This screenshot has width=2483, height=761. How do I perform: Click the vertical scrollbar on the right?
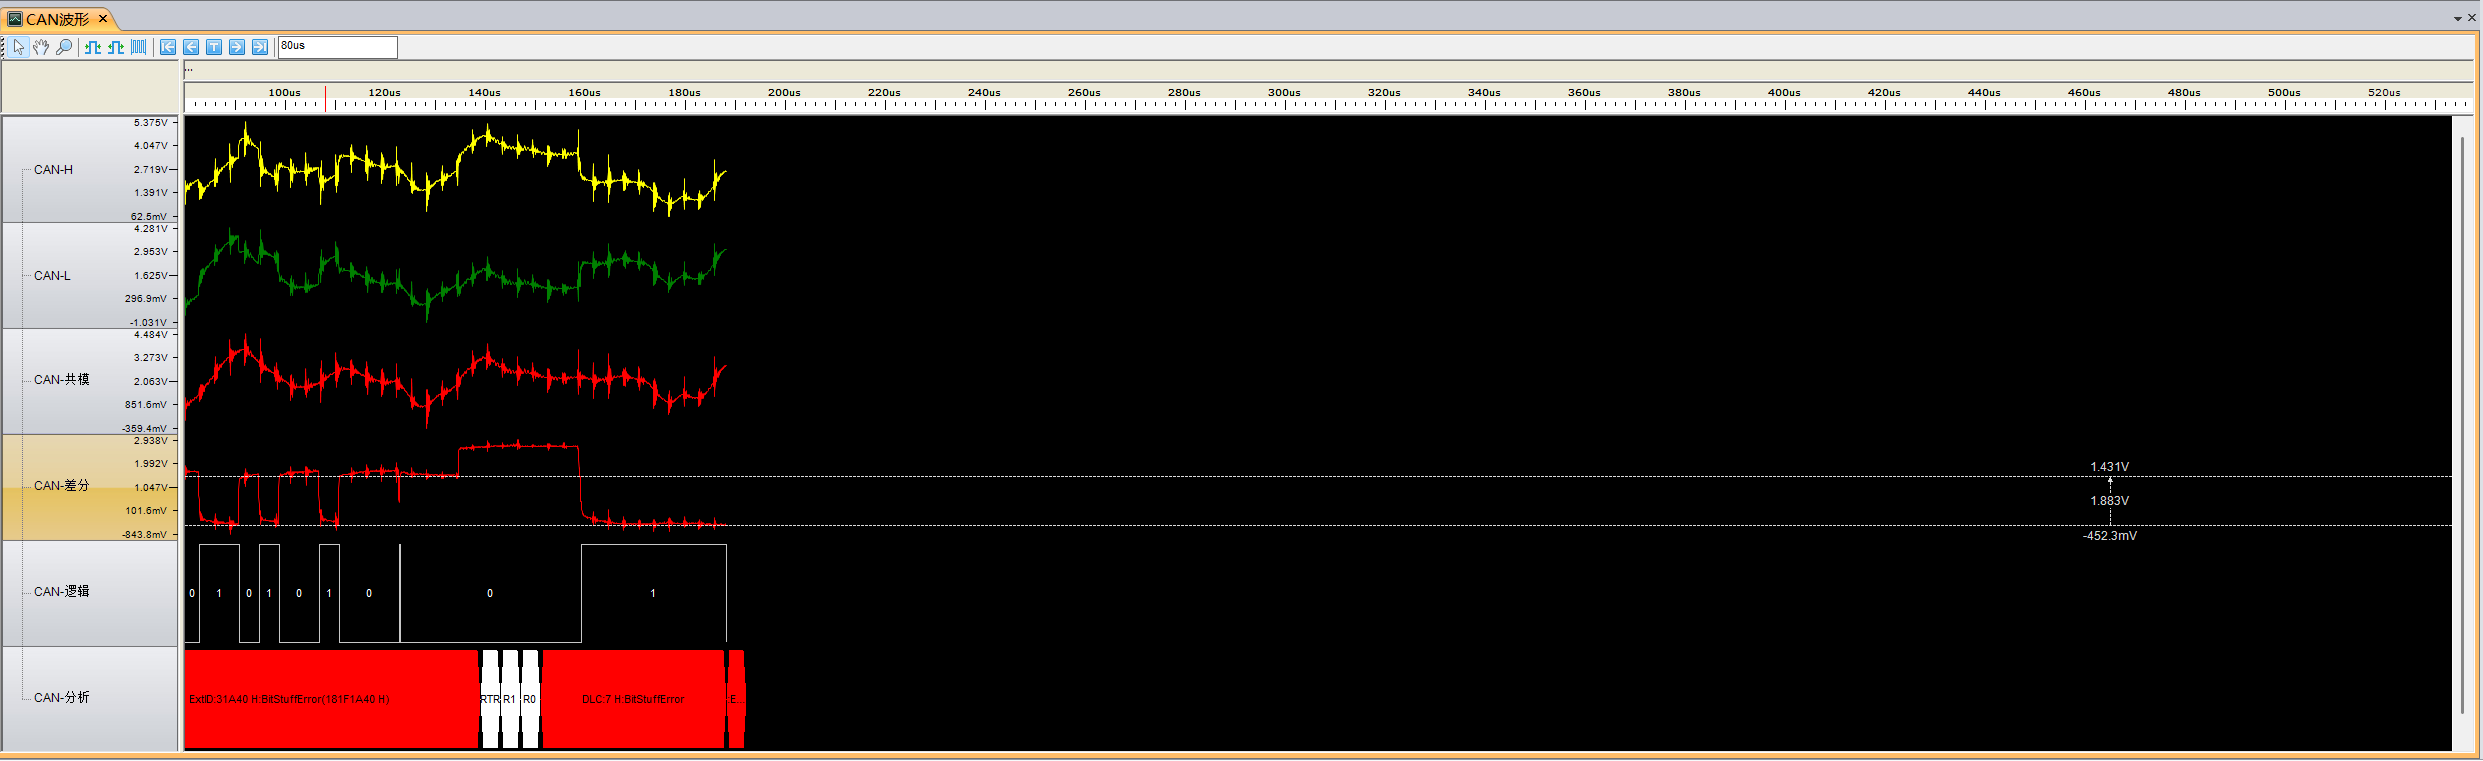coord(2461,425)
